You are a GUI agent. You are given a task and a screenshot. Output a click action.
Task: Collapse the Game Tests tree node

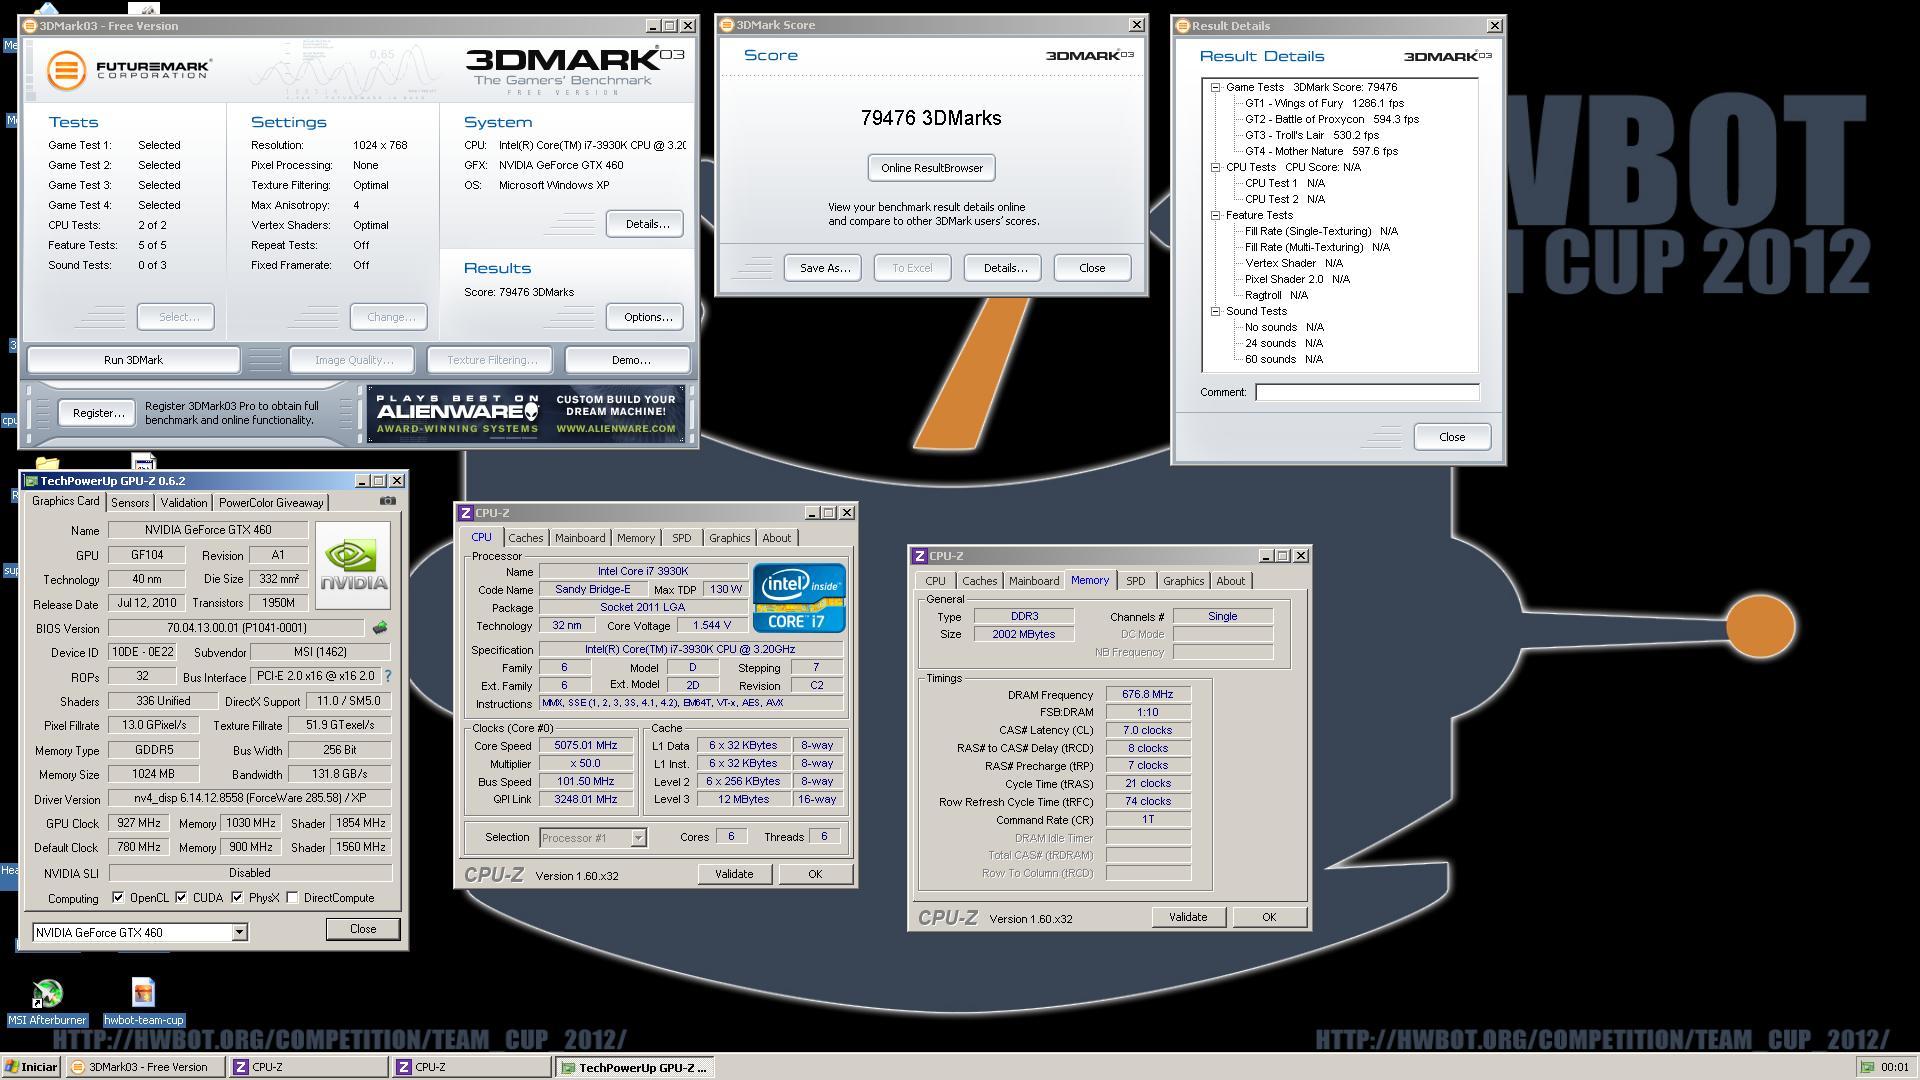pos(1216,87)
